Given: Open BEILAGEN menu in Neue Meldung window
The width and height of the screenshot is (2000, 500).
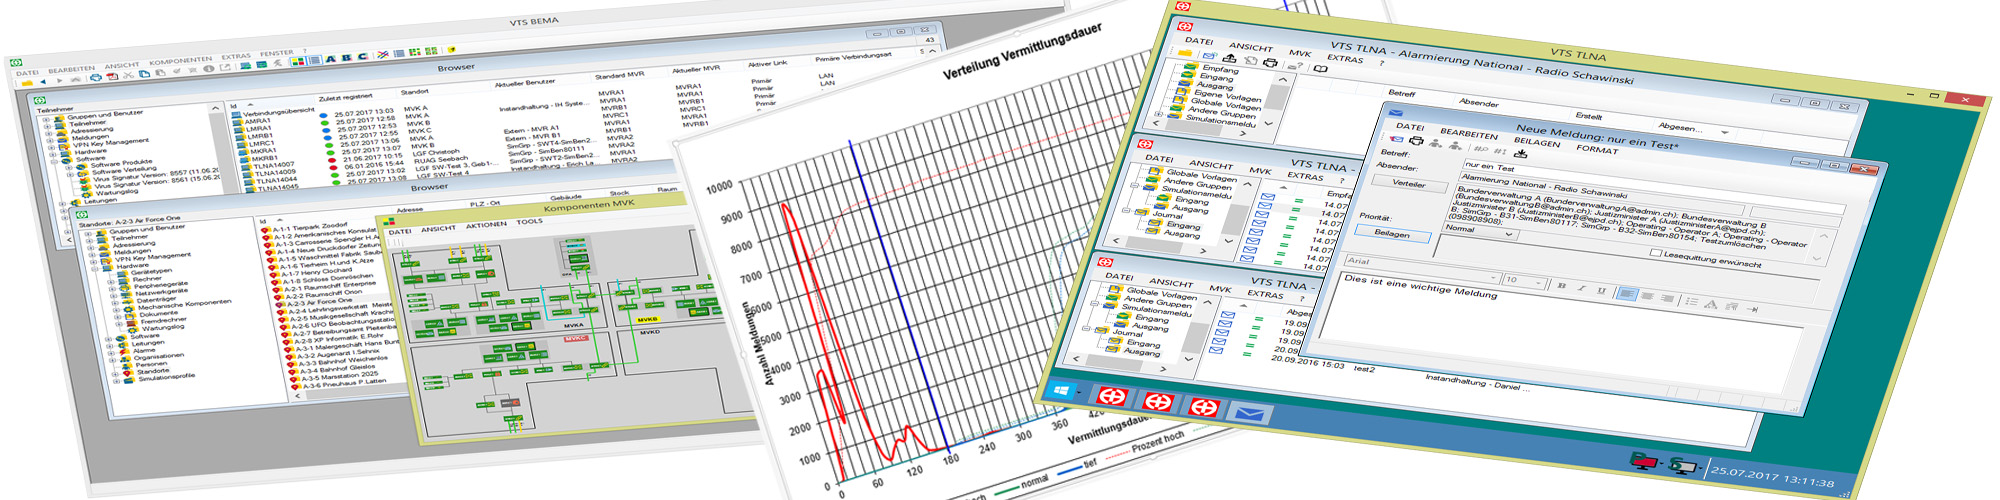Looking at the screenshot, I should pyautogui.click(x=1536, y=142).
